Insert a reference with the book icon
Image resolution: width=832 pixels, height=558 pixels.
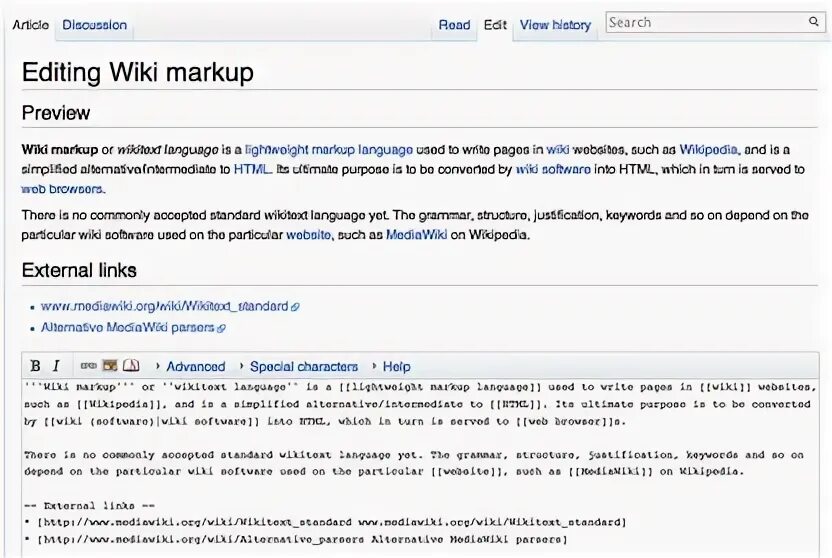(131, 365)
